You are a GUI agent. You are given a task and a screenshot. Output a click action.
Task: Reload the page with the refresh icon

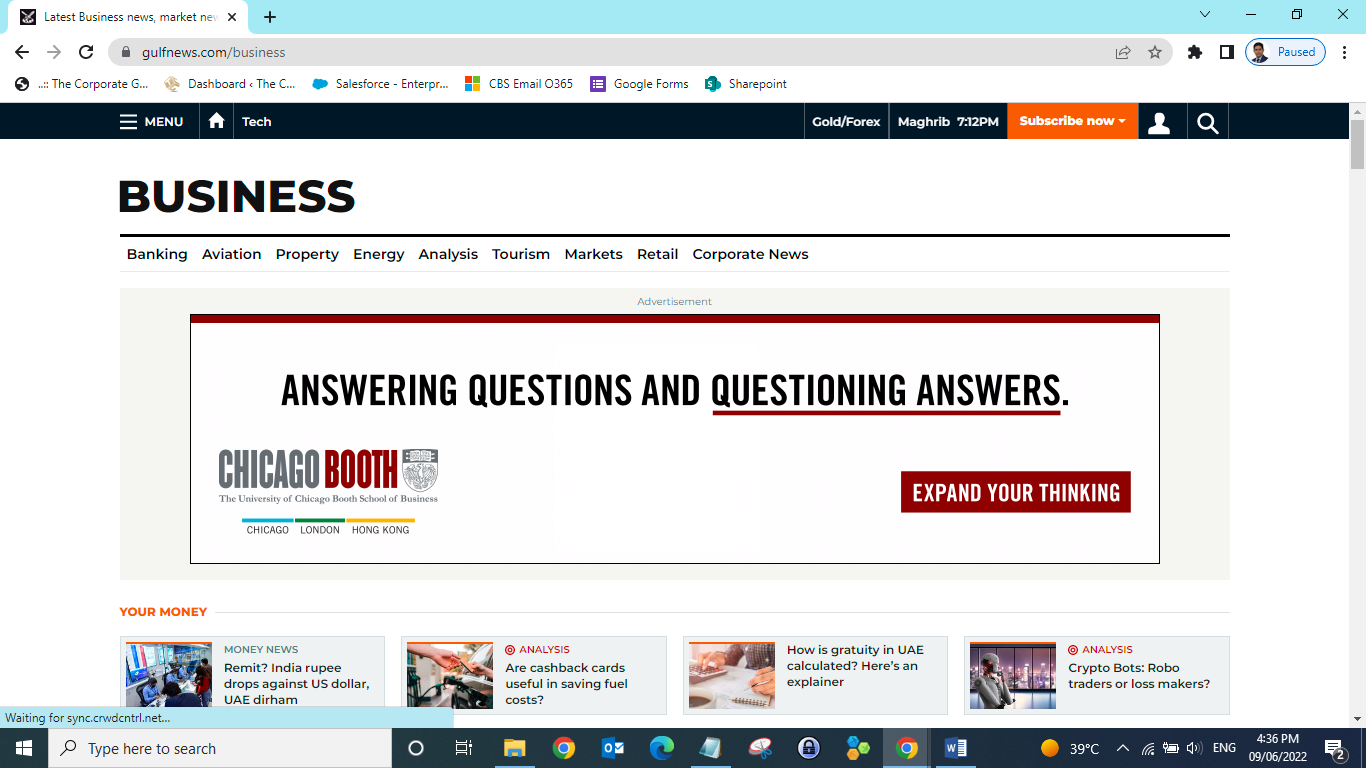coord(86,52)
